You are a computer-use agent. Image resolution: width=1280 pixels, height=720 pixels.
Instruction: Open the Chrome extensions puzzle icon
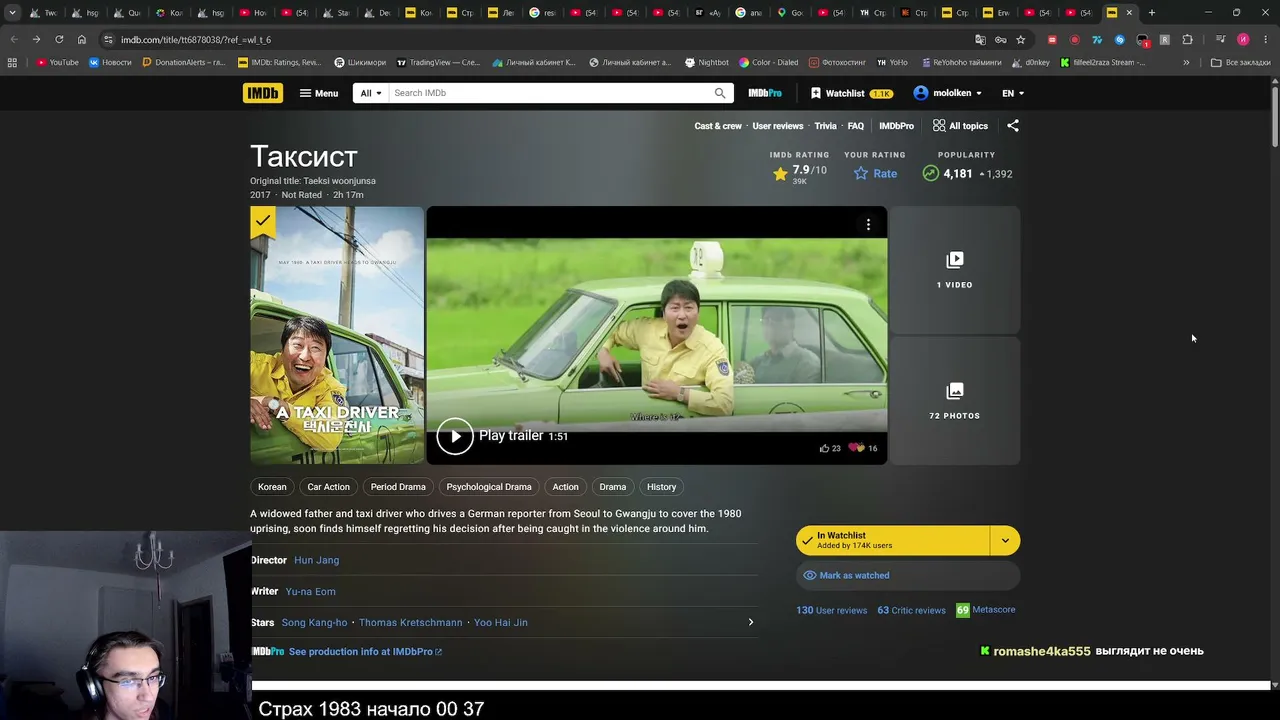(1187, 40)
